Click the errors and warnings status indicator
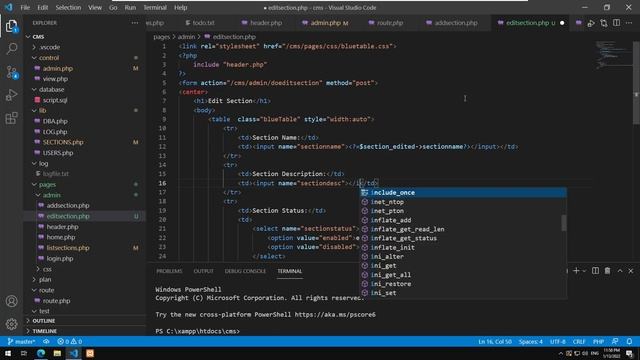640x360 pixels. (69, 341)
